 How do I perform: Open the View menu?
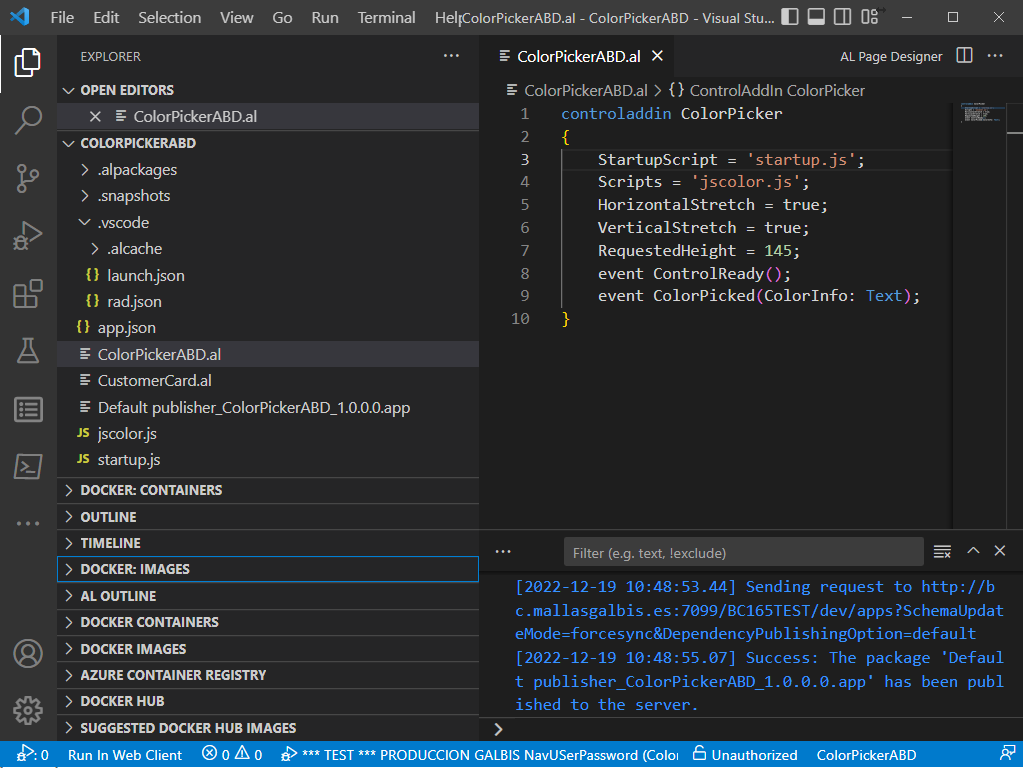point(236,18)
